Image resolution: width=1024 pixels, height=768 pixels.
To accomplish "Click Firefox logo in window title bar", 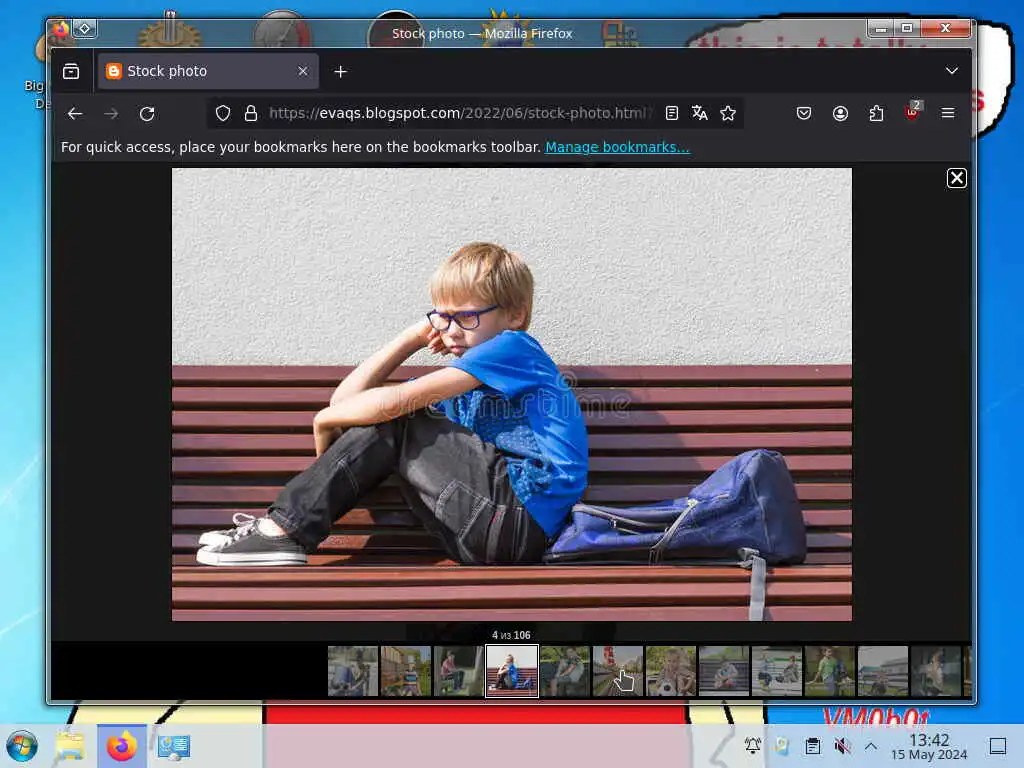I will click(60, 29).
